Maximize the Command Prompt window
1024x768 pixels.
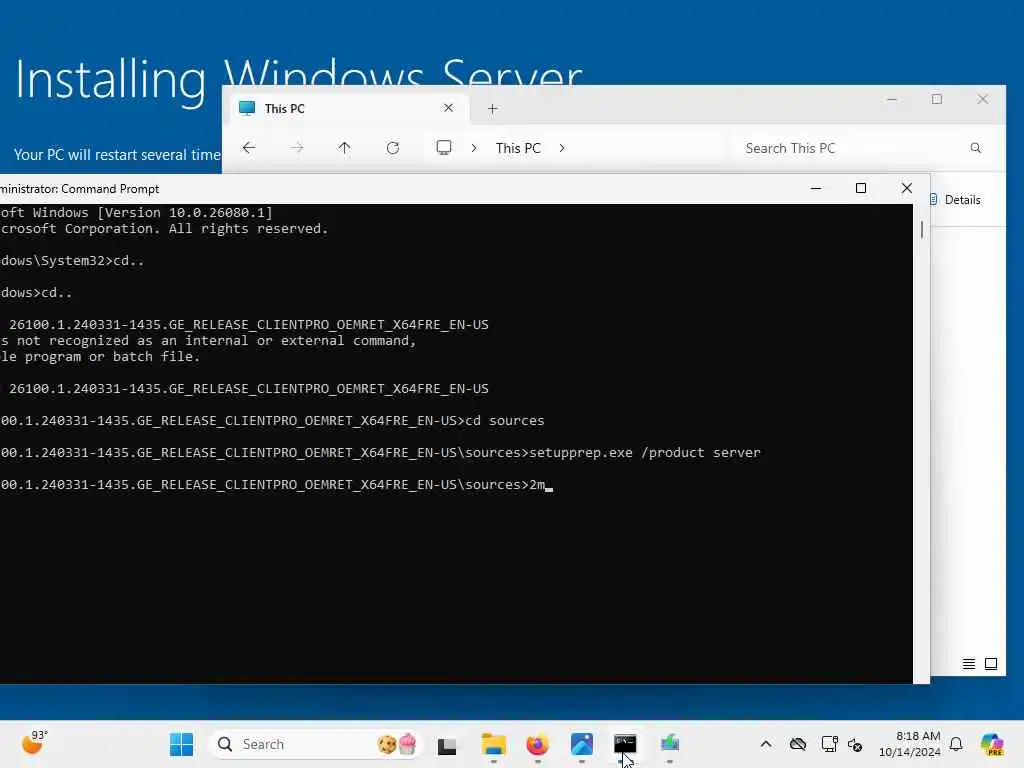click(861, 188)
